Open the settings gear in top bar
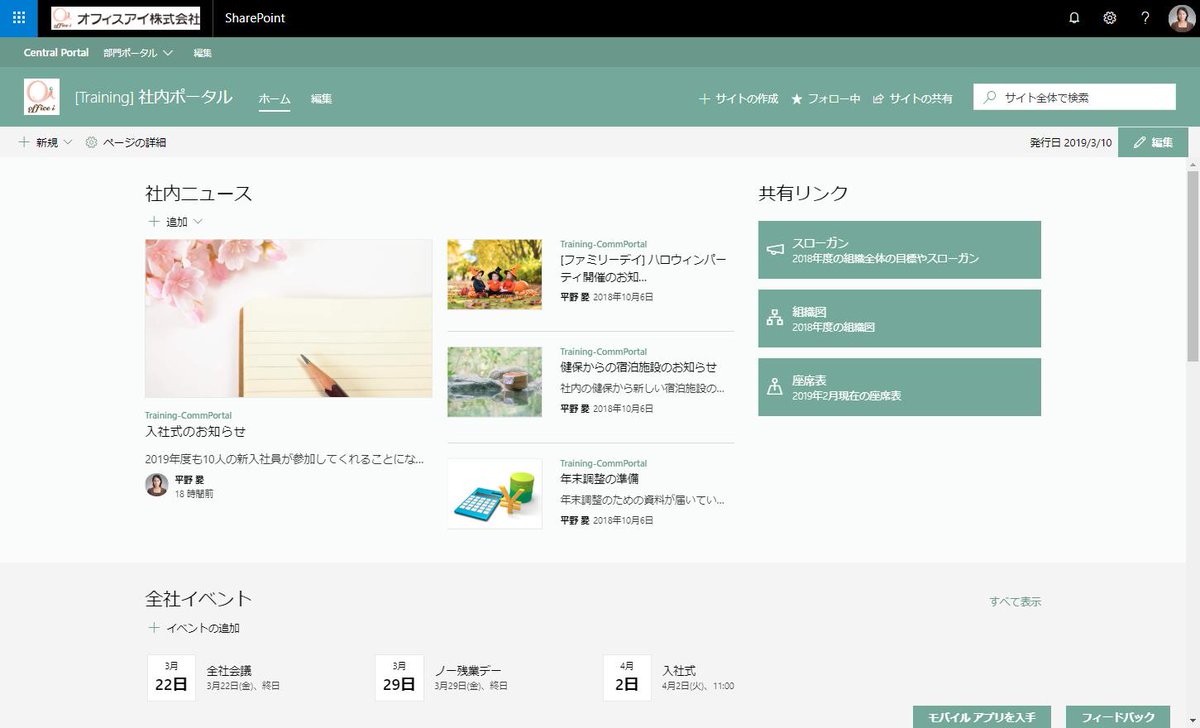The height and width of the screenshot is (728, 1200). [x=1109, y=18]
